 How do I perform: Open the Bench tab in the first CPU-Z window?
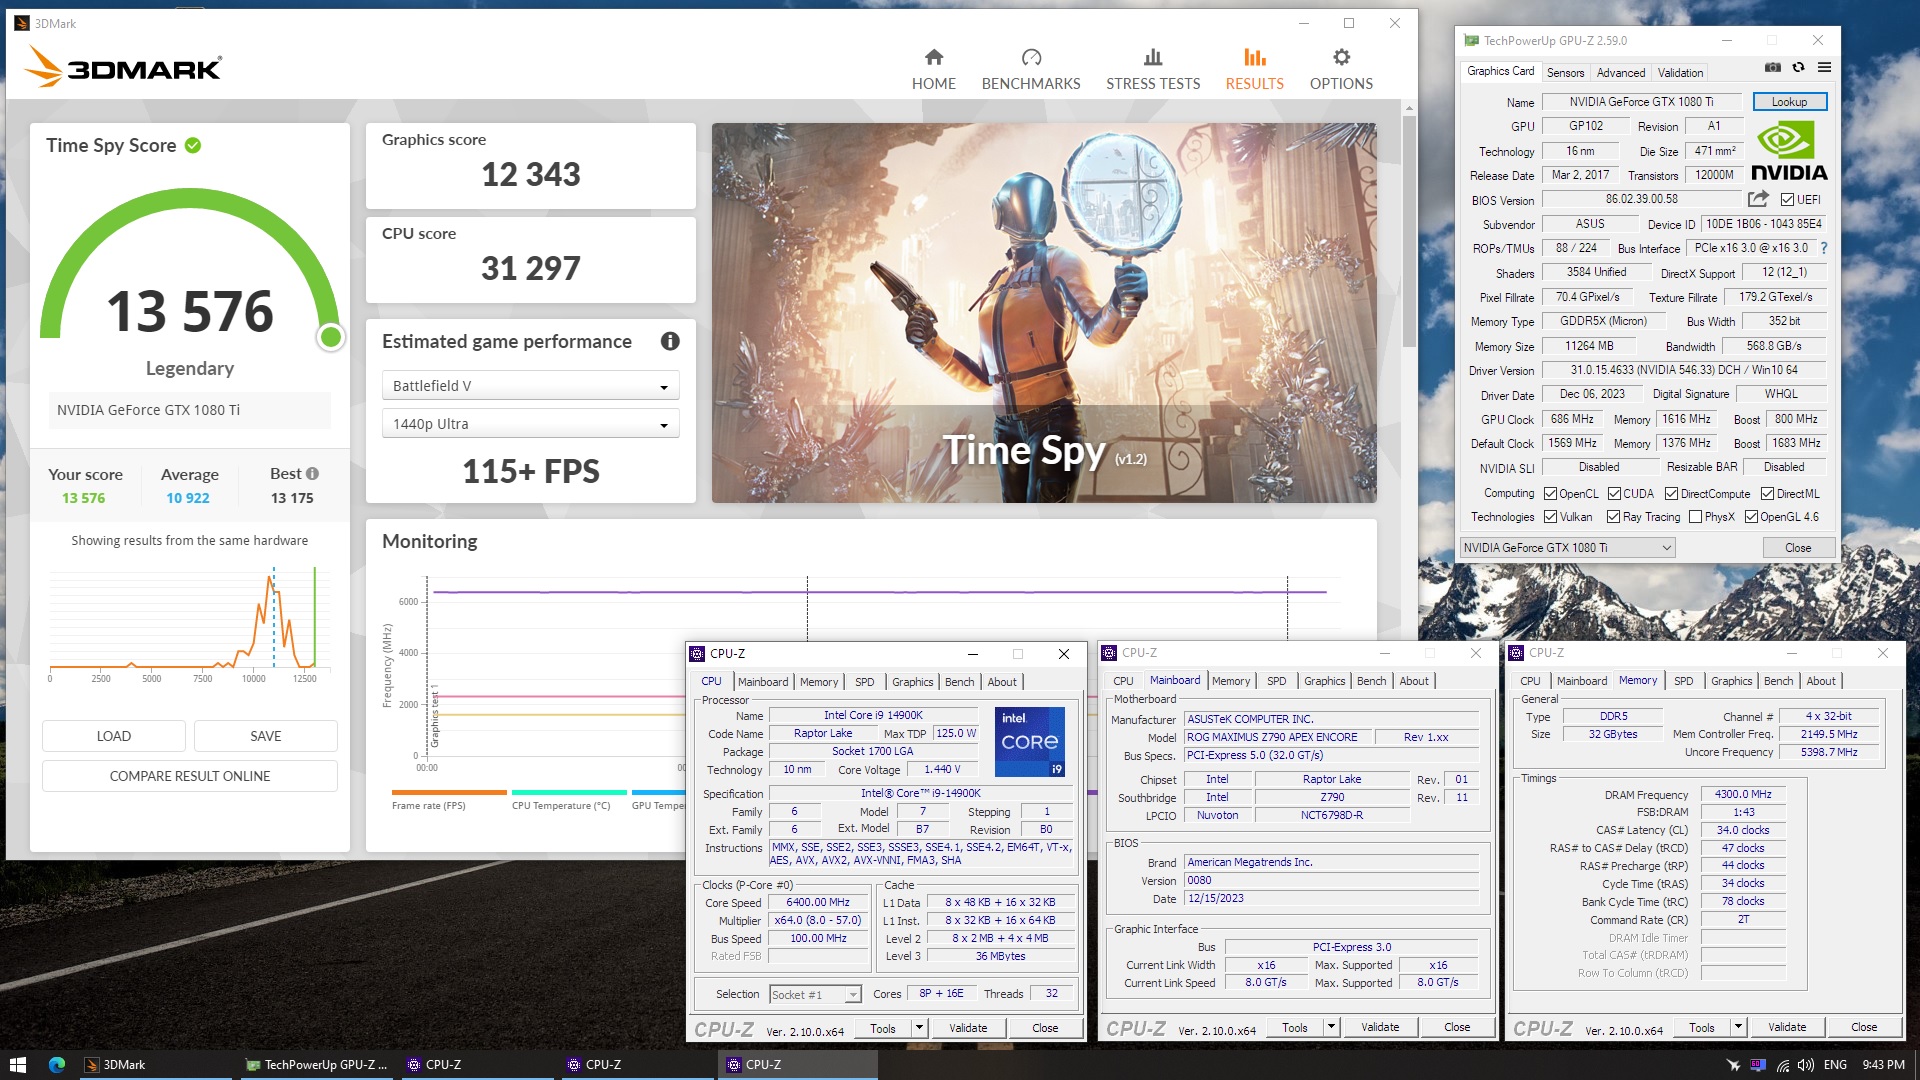coord(959,682)
